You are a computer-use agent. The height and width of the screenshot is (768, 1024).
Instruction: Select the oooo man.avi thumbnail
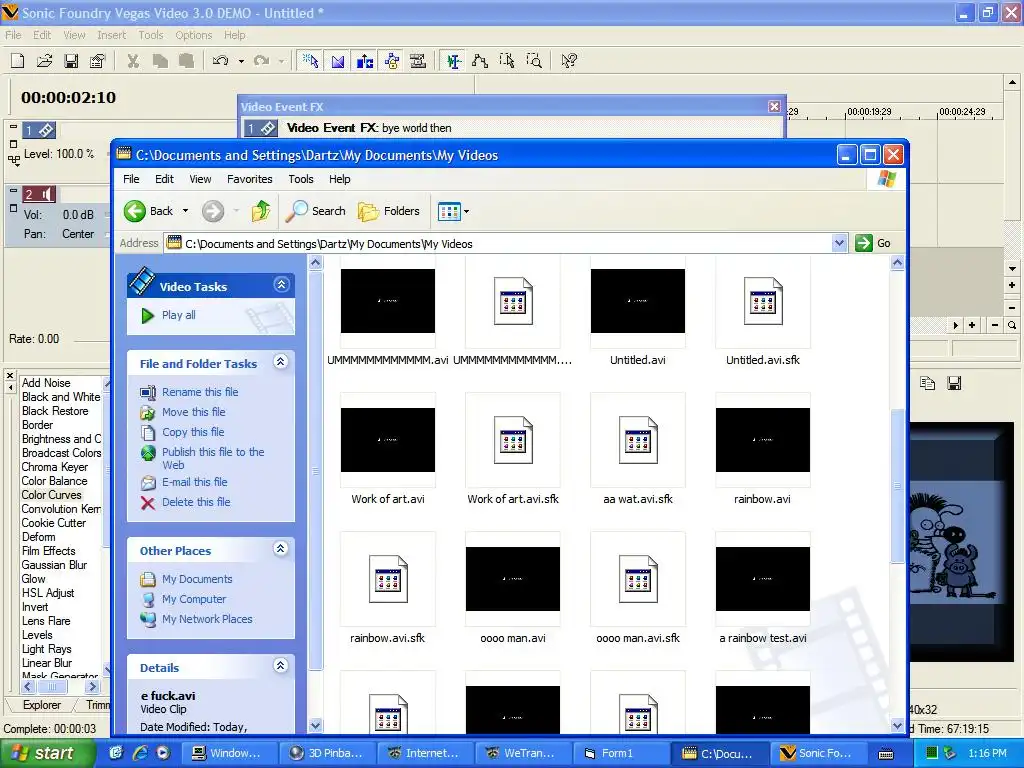513,579
